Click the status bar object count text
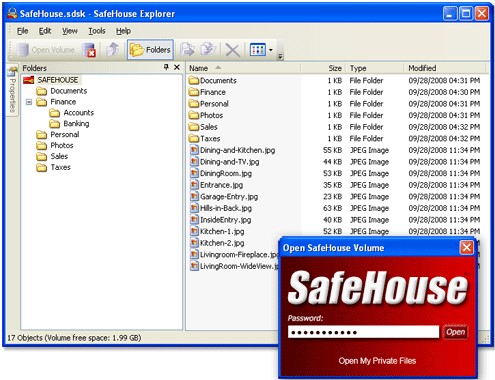The image size is (495, 380). 74,338
